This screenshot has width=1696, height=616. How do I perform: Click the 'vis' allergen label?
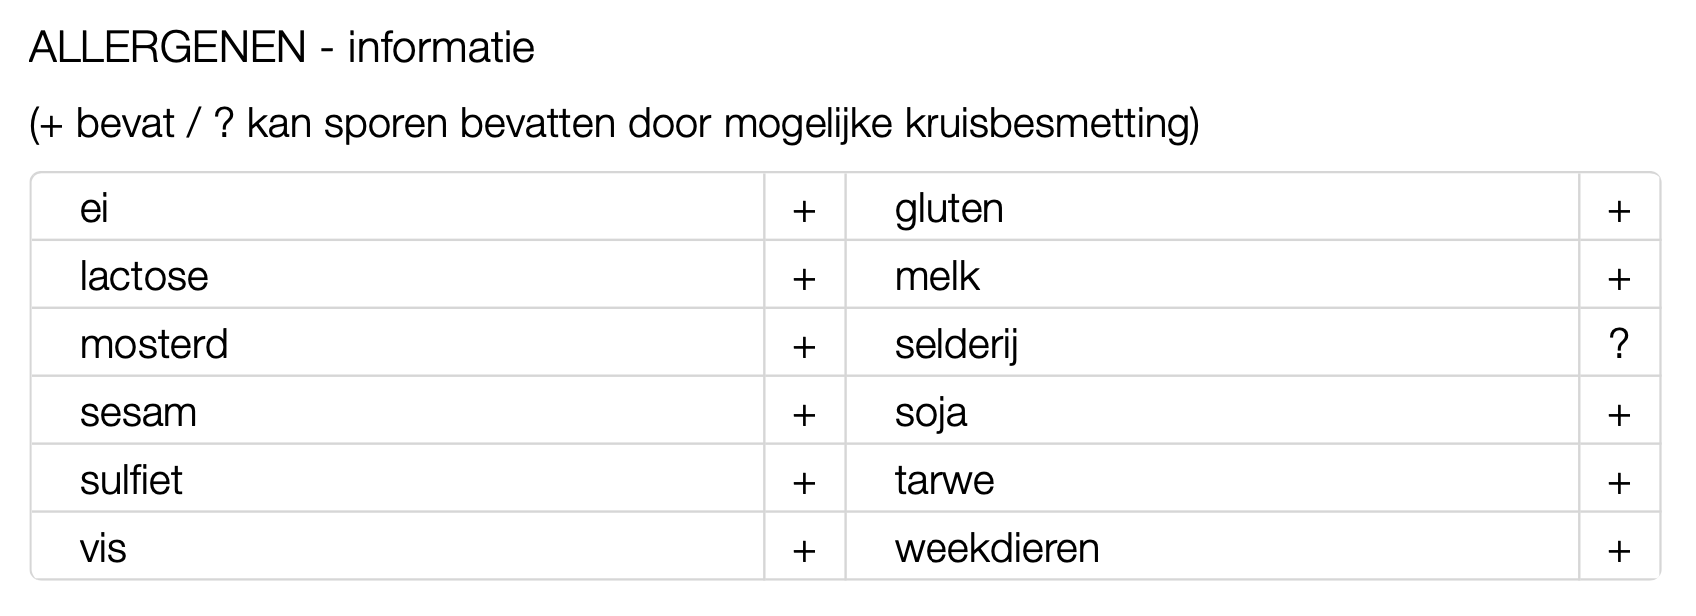click(x=103, y=549)
